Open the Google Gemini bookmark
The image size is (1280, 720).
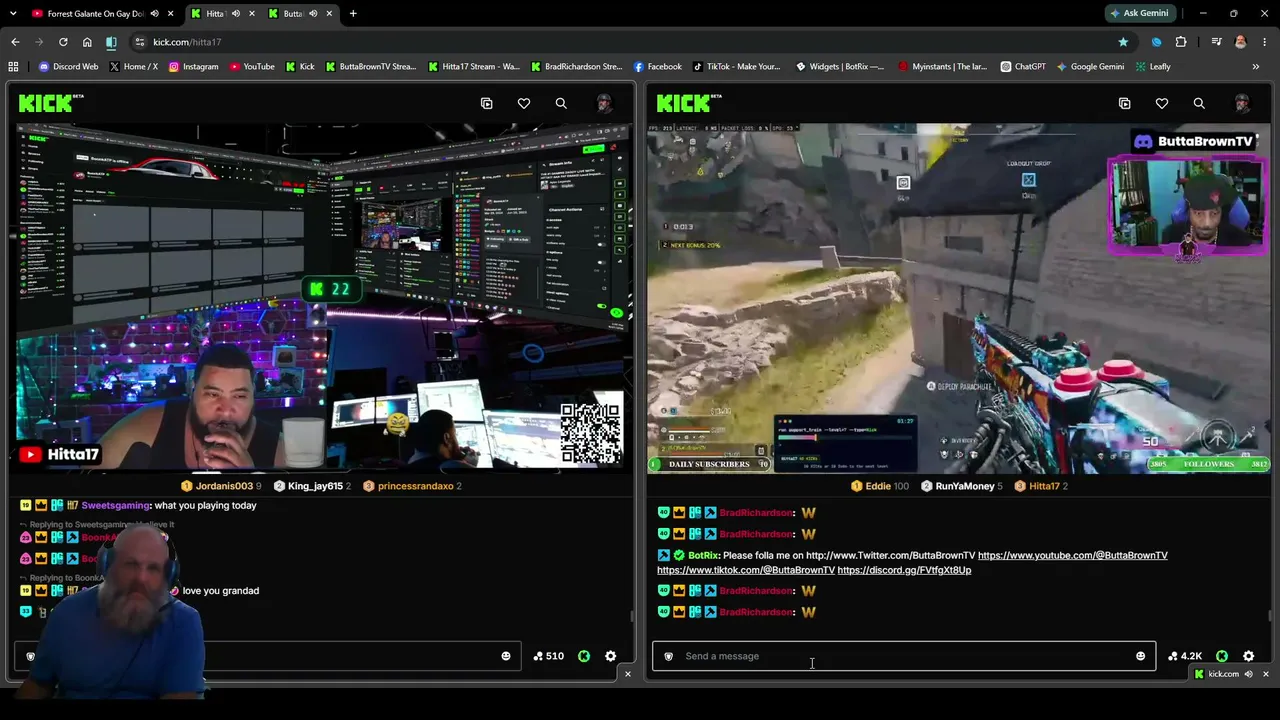coord(1090,67)
